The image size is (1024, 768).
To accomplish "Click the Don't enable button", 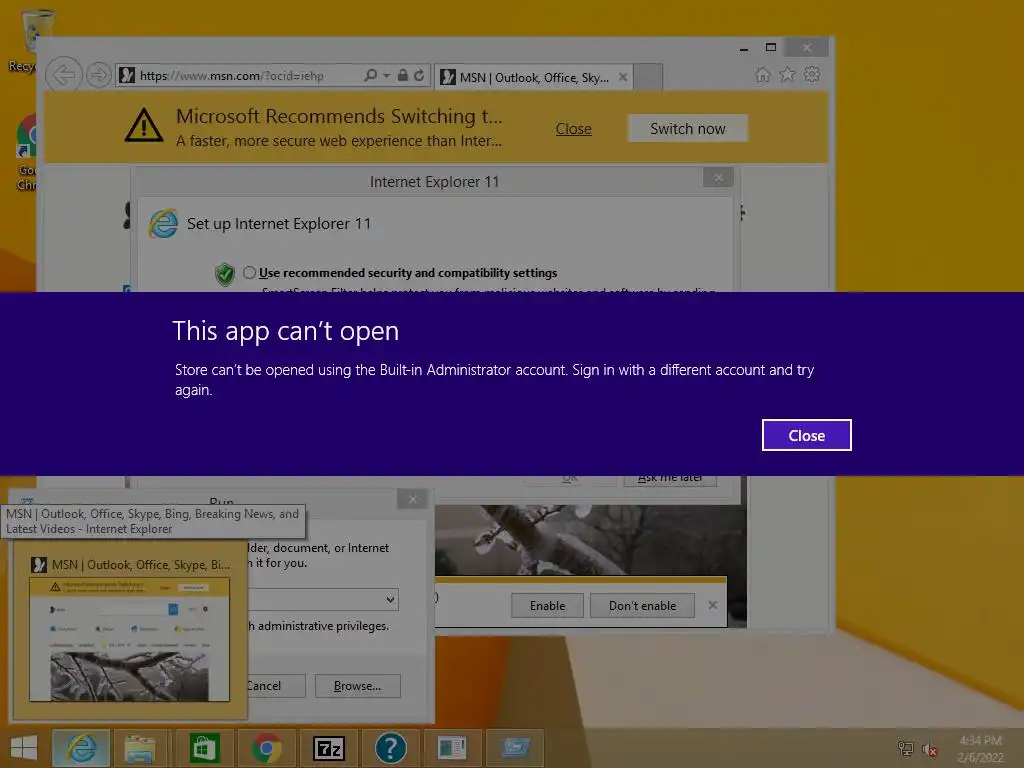I will point(643,605).
